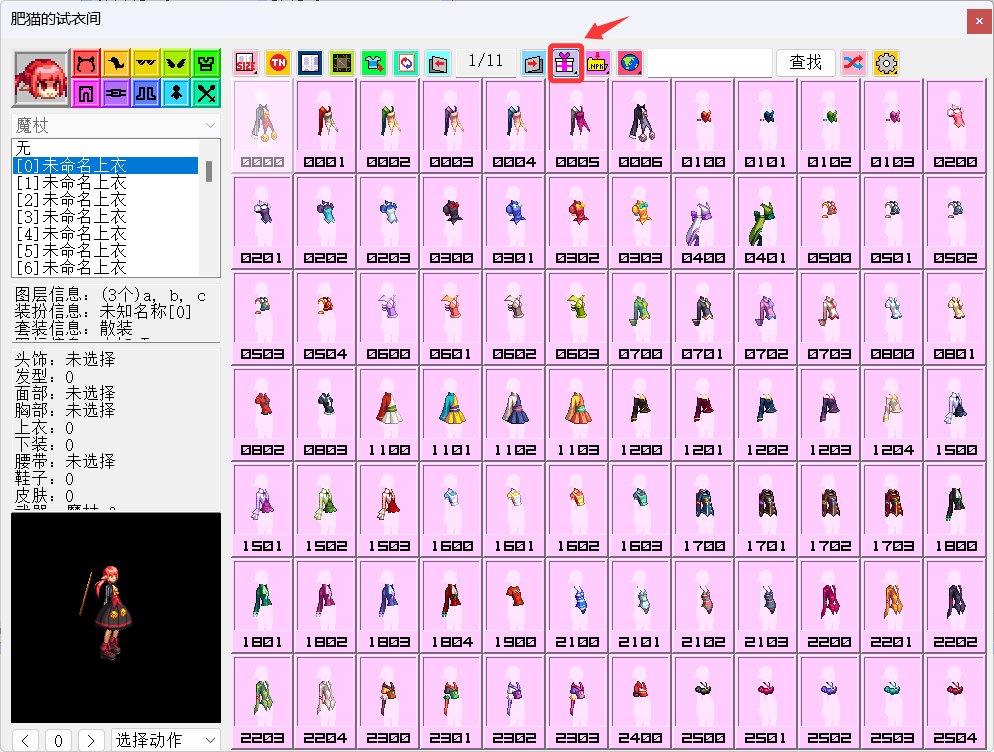Click the NPK download toolbar icon

tap(597, 63)
